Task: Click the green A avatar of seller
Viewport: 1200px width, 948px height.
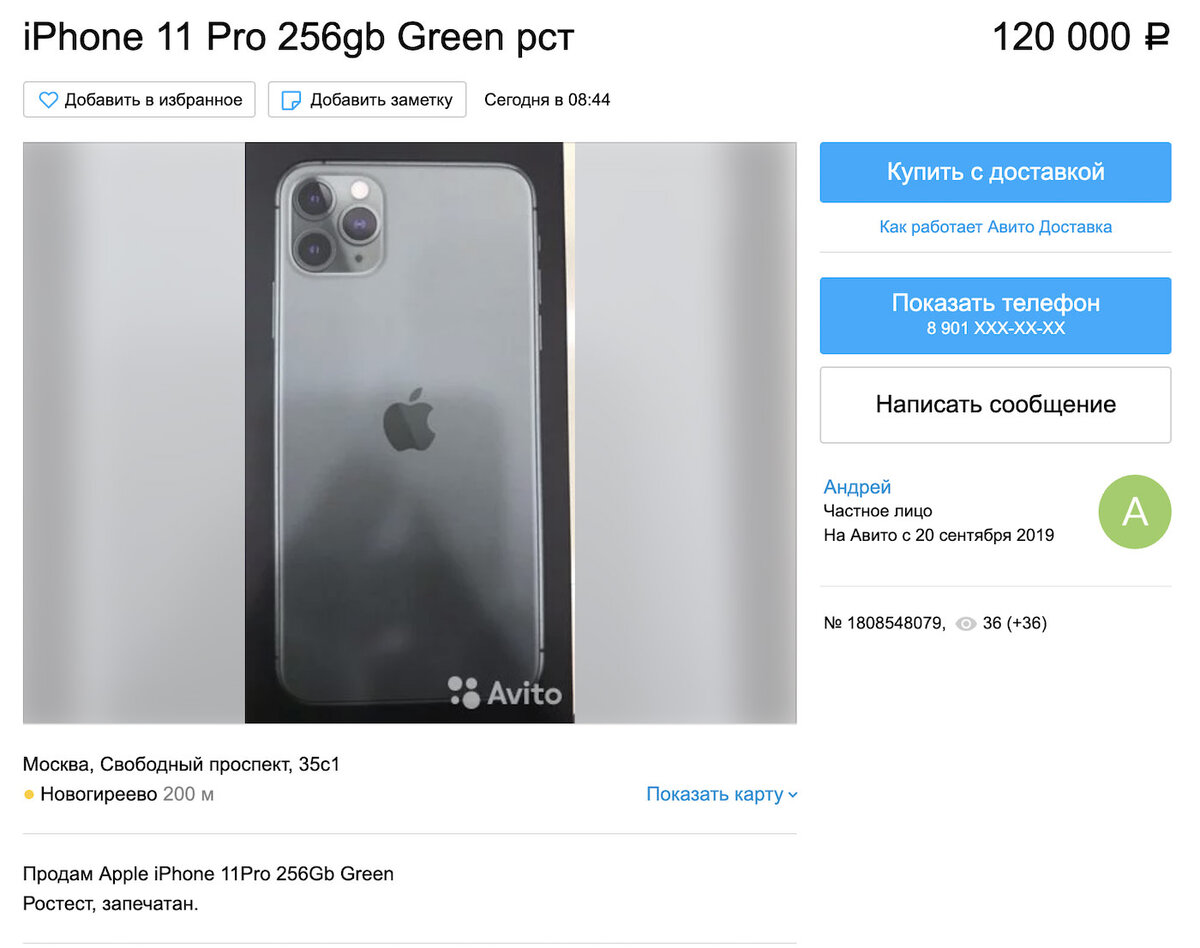Action: click(x=1134, y=512)
